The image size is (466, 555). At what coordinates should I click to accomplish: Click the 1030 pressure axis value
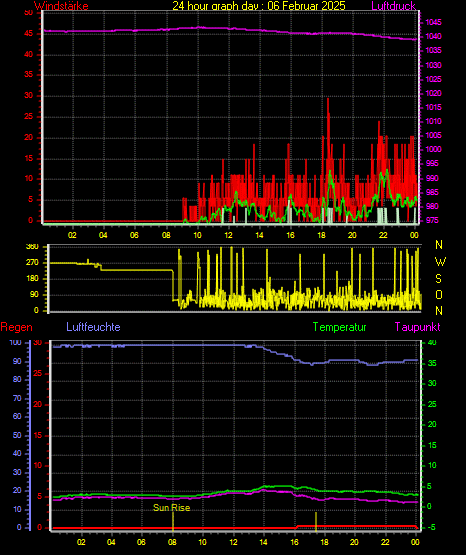433,65
